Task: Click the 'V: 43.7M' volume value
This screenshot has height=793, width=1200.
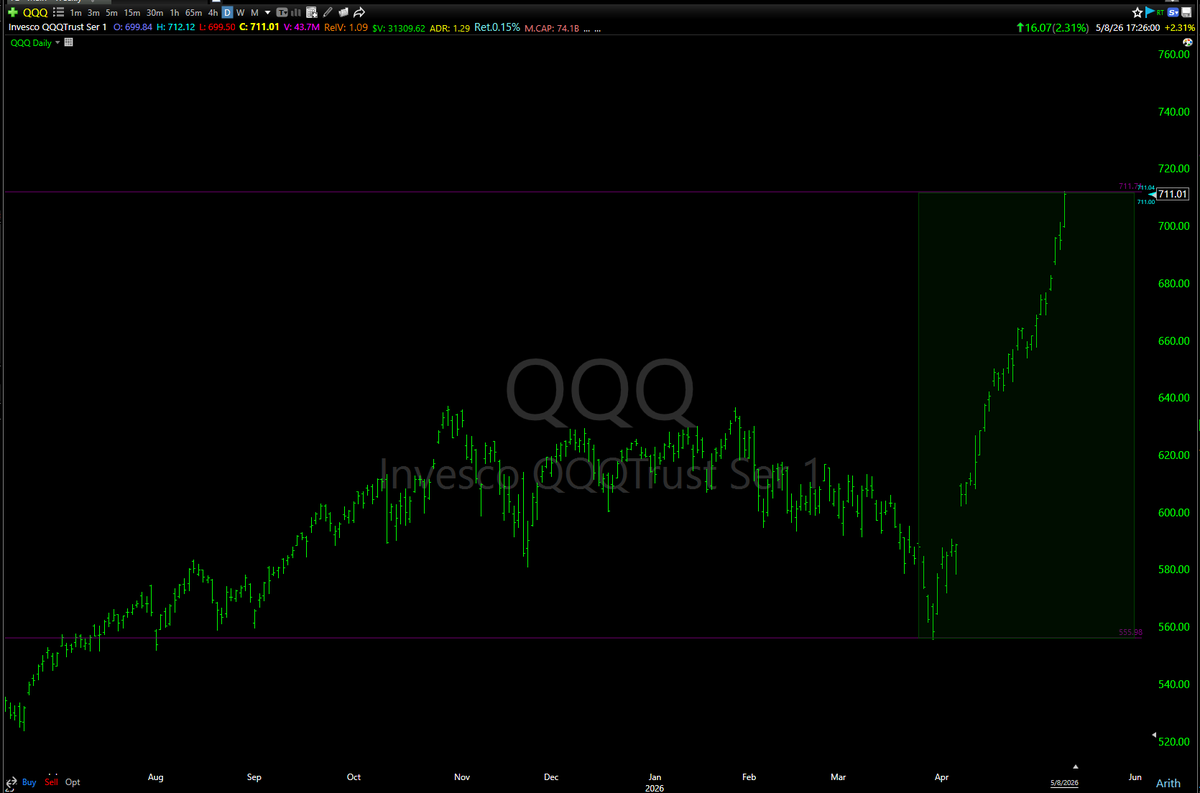Action: click(301, 28)
